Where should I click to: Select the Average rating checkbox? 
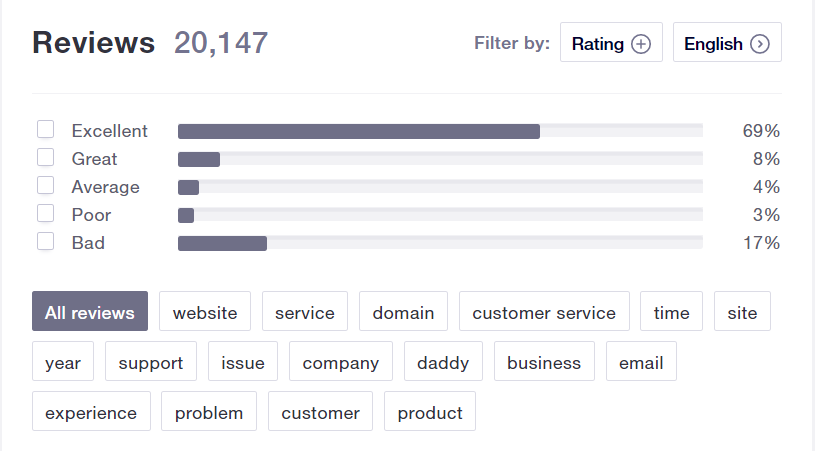(45, 185)
